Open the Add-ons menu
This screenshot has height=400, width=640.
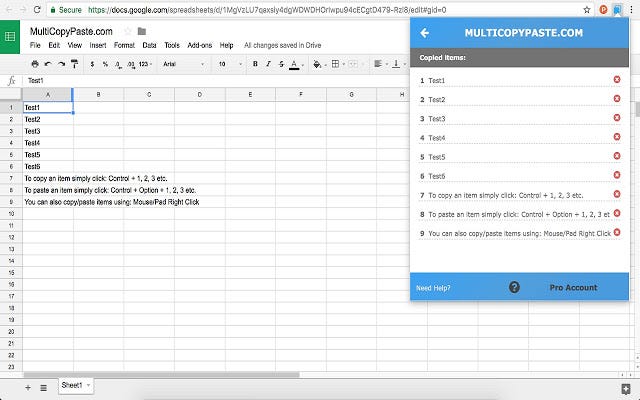pyautogui.click(x=200, y=45)
